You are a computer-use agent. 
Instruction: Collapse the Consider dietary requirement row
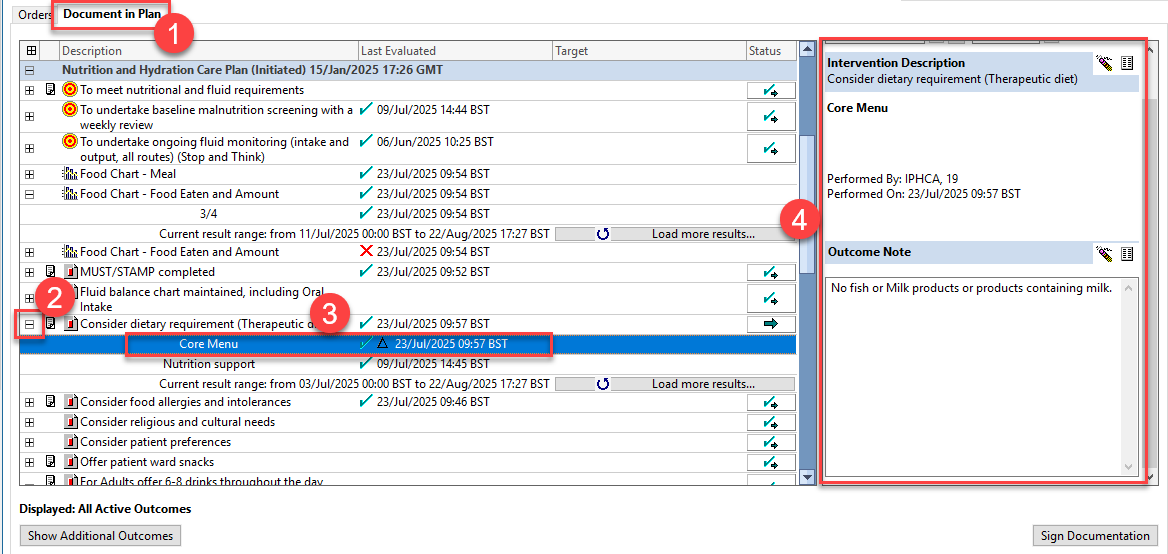point(30,325)
